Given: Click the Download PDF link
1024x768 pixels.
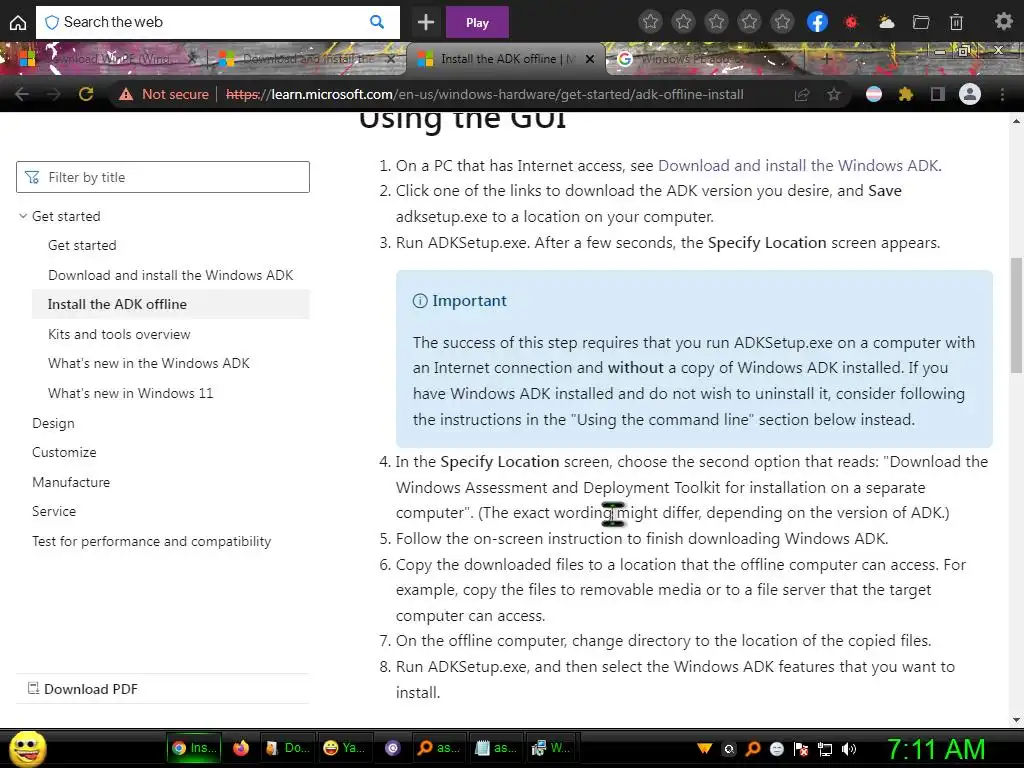Looking at the screenshot, I should (91, 689).
